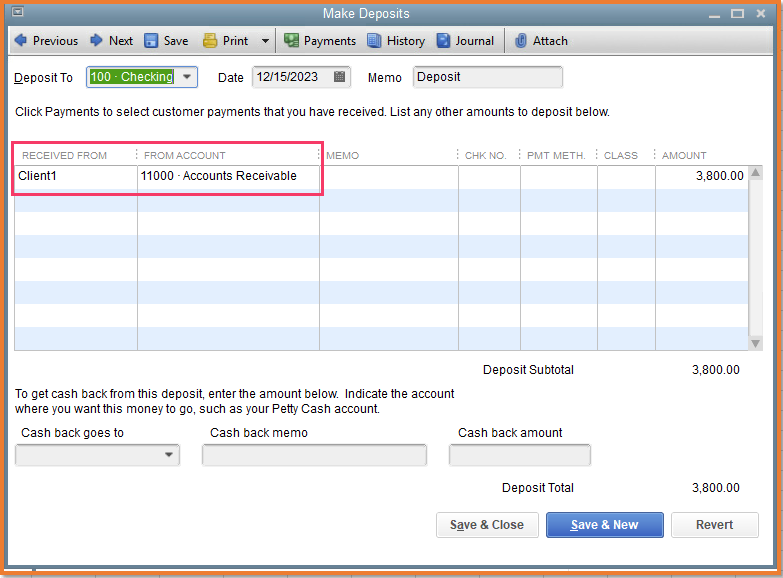Click the Deposit To label
This screenshot has height=578, width=783.
(x=43, y=78)
